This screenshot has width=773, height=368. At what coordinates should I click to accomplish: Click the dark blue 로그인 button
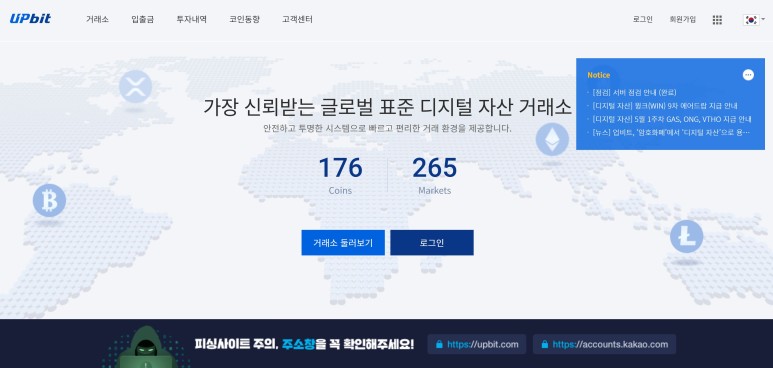coord(432,243)
